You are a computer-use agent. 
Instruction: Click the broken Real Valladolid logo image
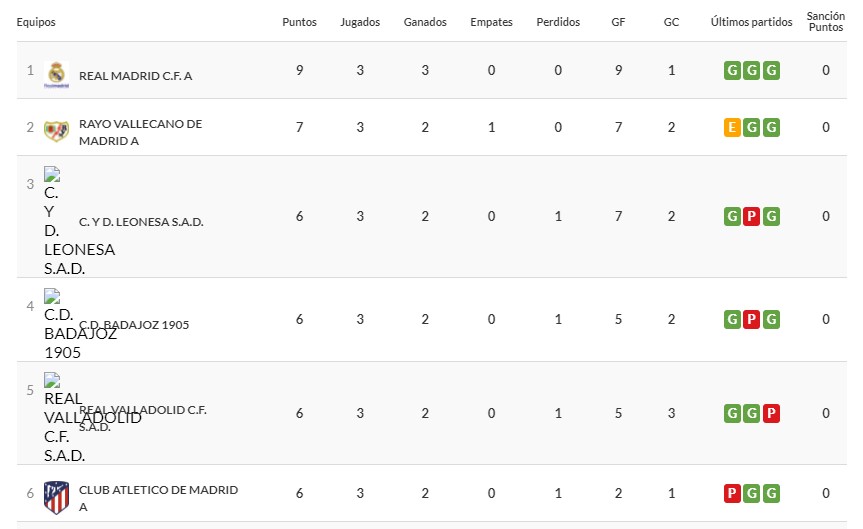tap(52, 380)
